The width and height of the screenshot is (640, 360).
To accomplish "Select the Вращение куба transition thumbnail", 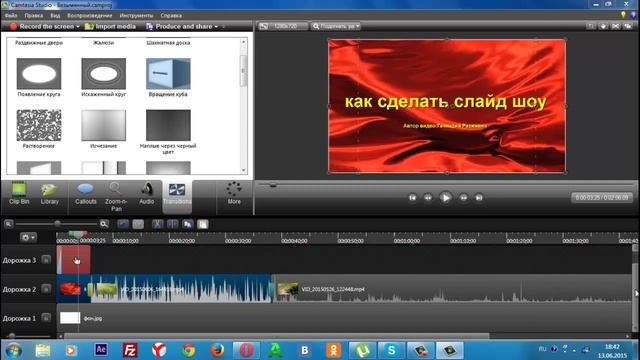I will [x=168, y=74].
